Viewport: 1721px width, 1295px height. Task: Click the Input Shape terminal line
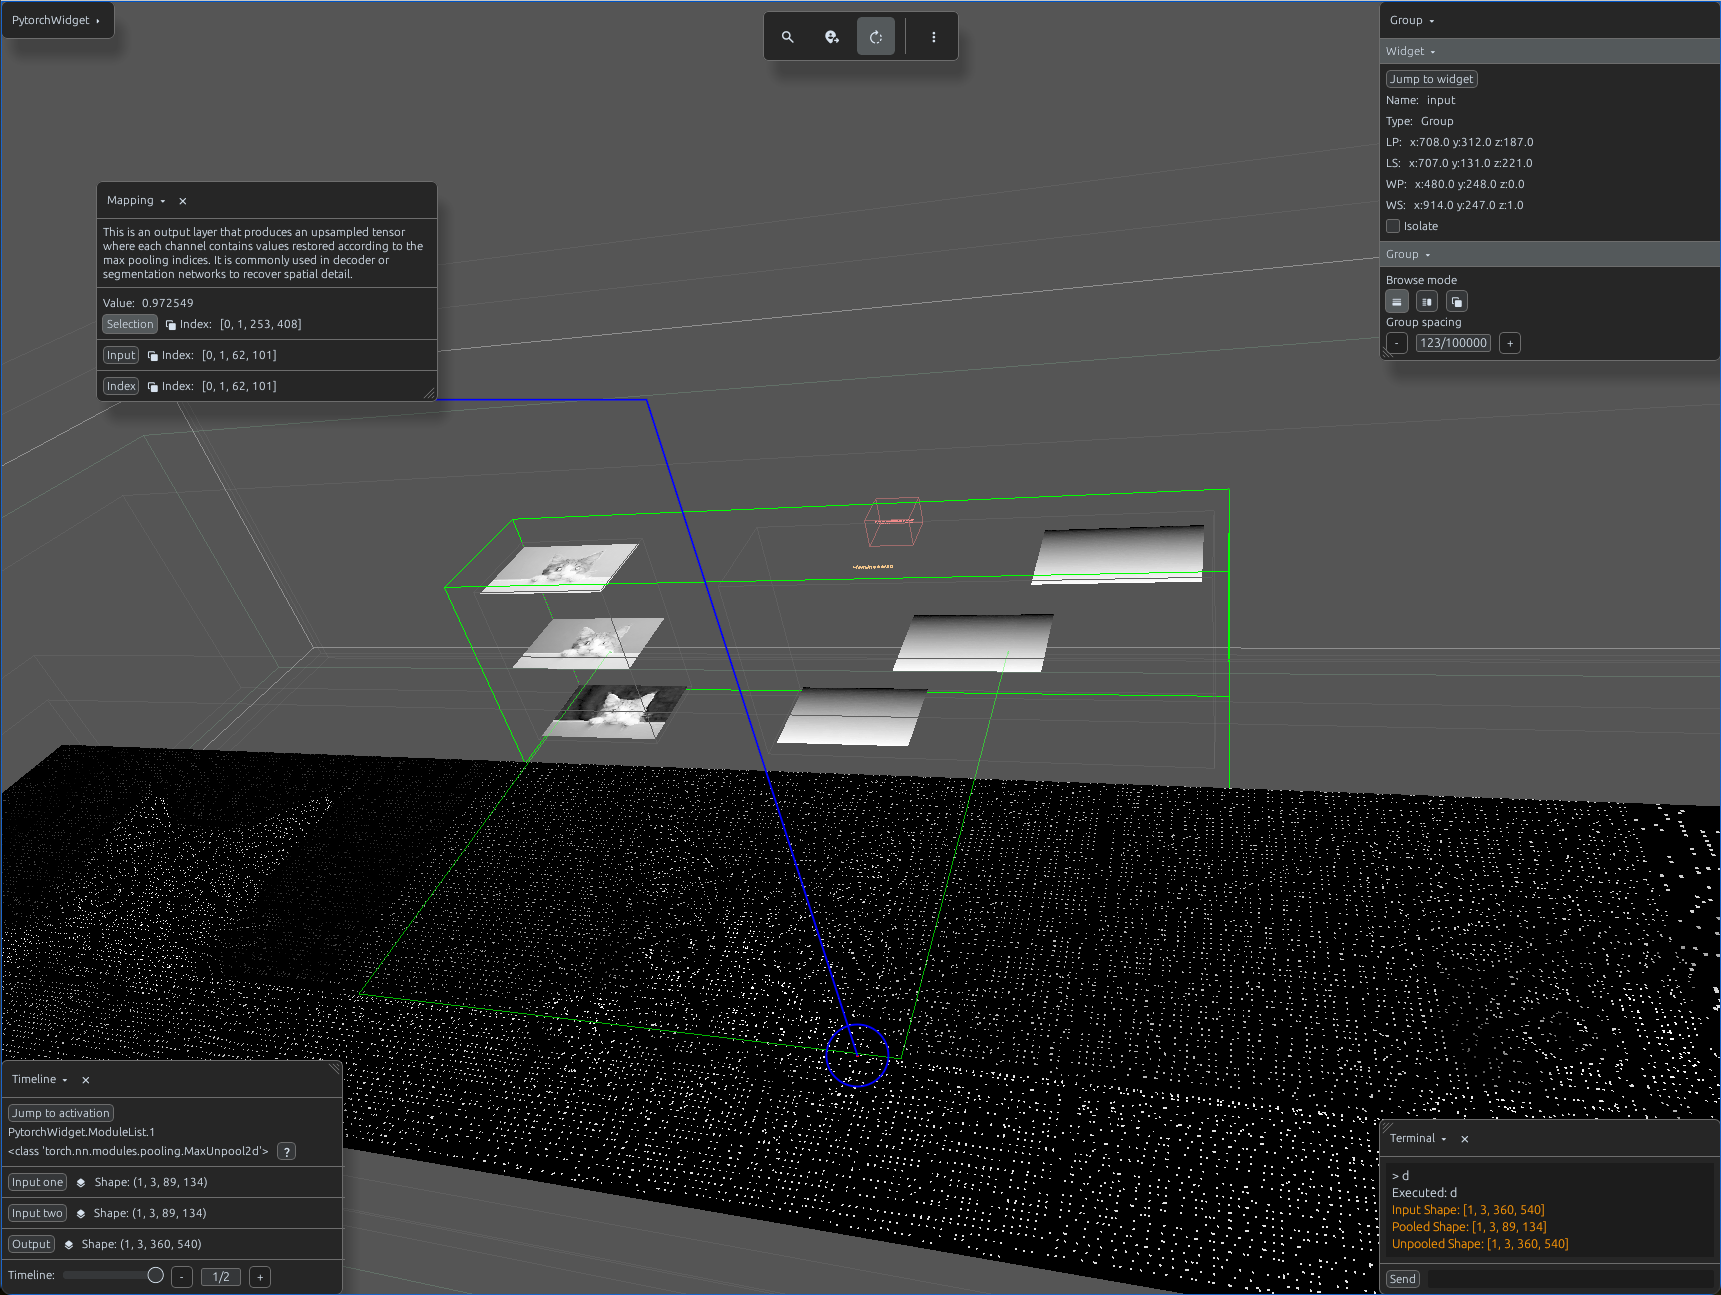click(1468, 1211)
